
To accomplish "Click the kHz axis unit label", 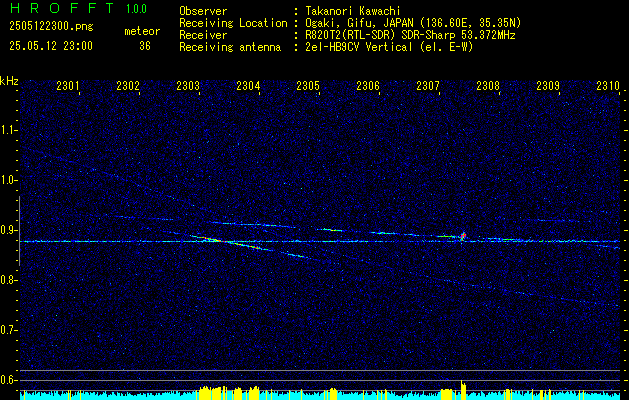I will (x=9, y=81).
